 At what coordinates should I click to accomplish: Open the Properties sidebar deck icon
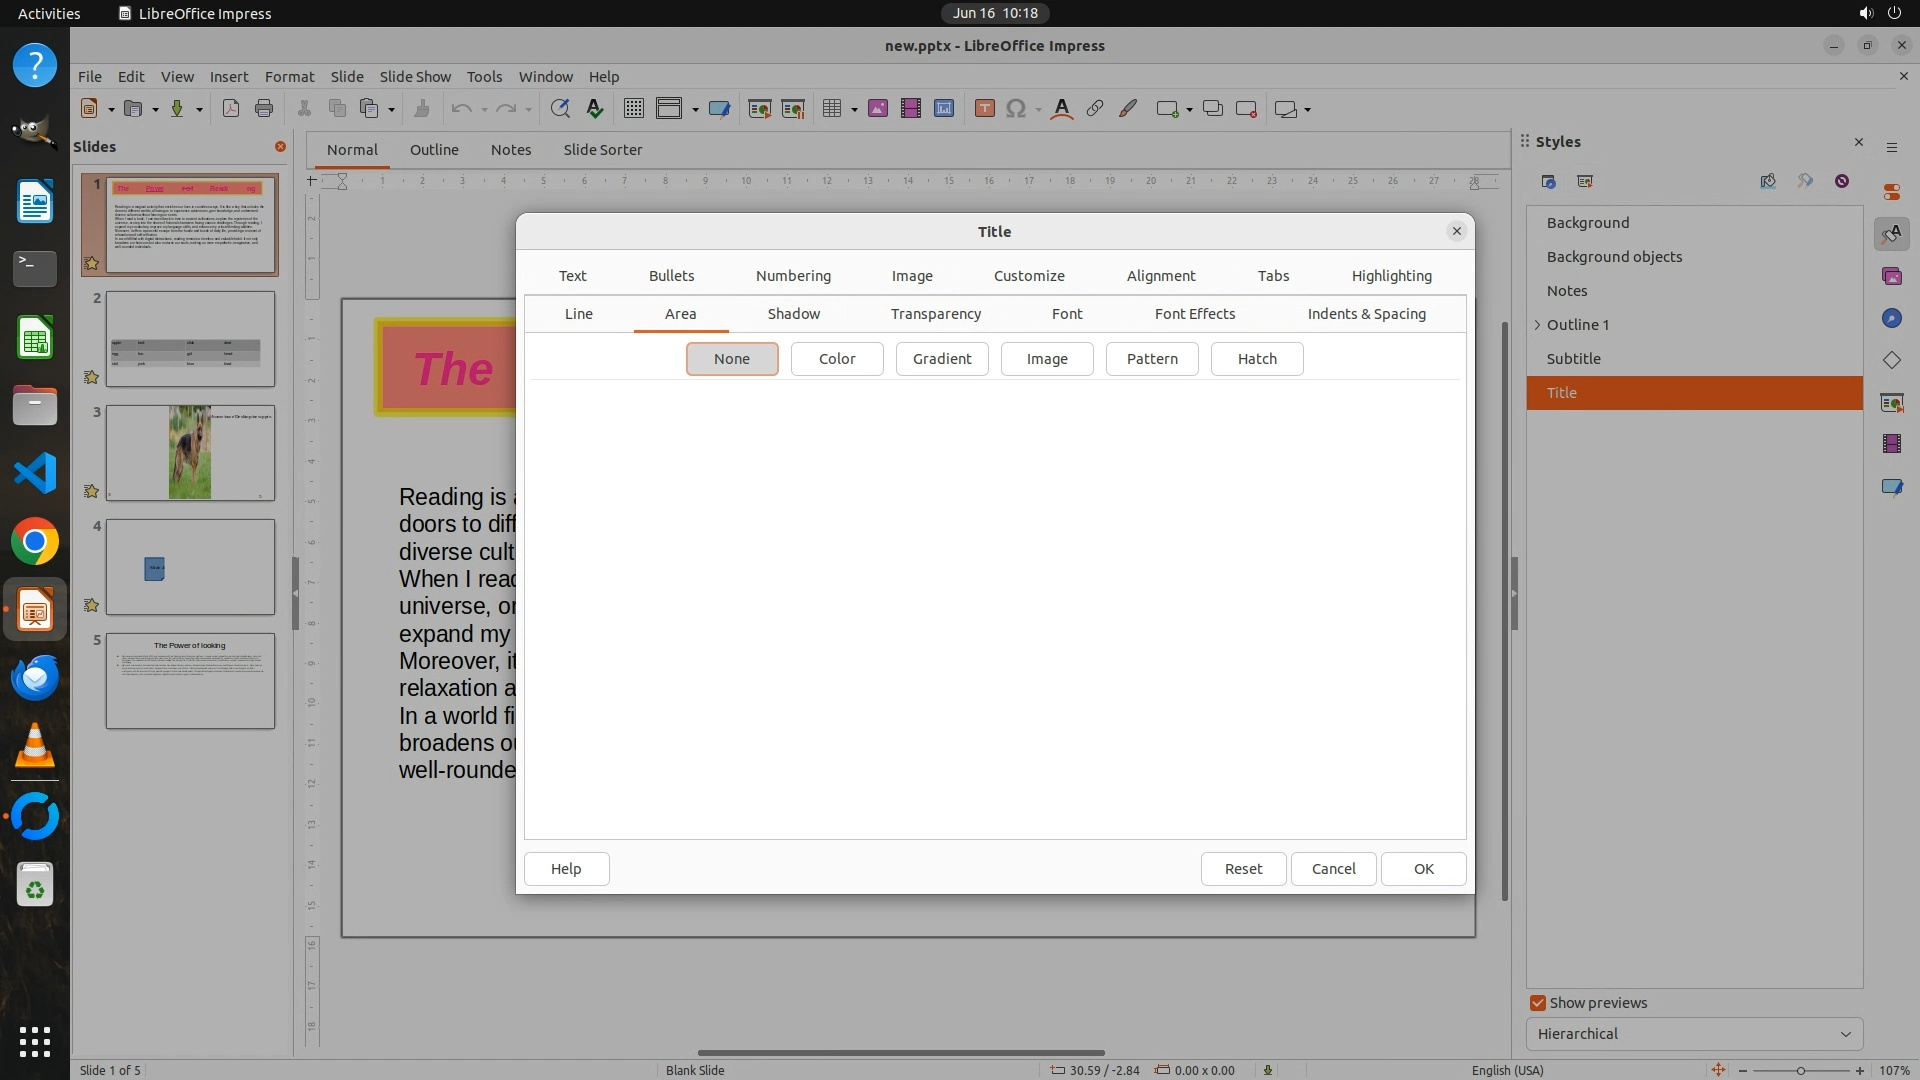1891,192
